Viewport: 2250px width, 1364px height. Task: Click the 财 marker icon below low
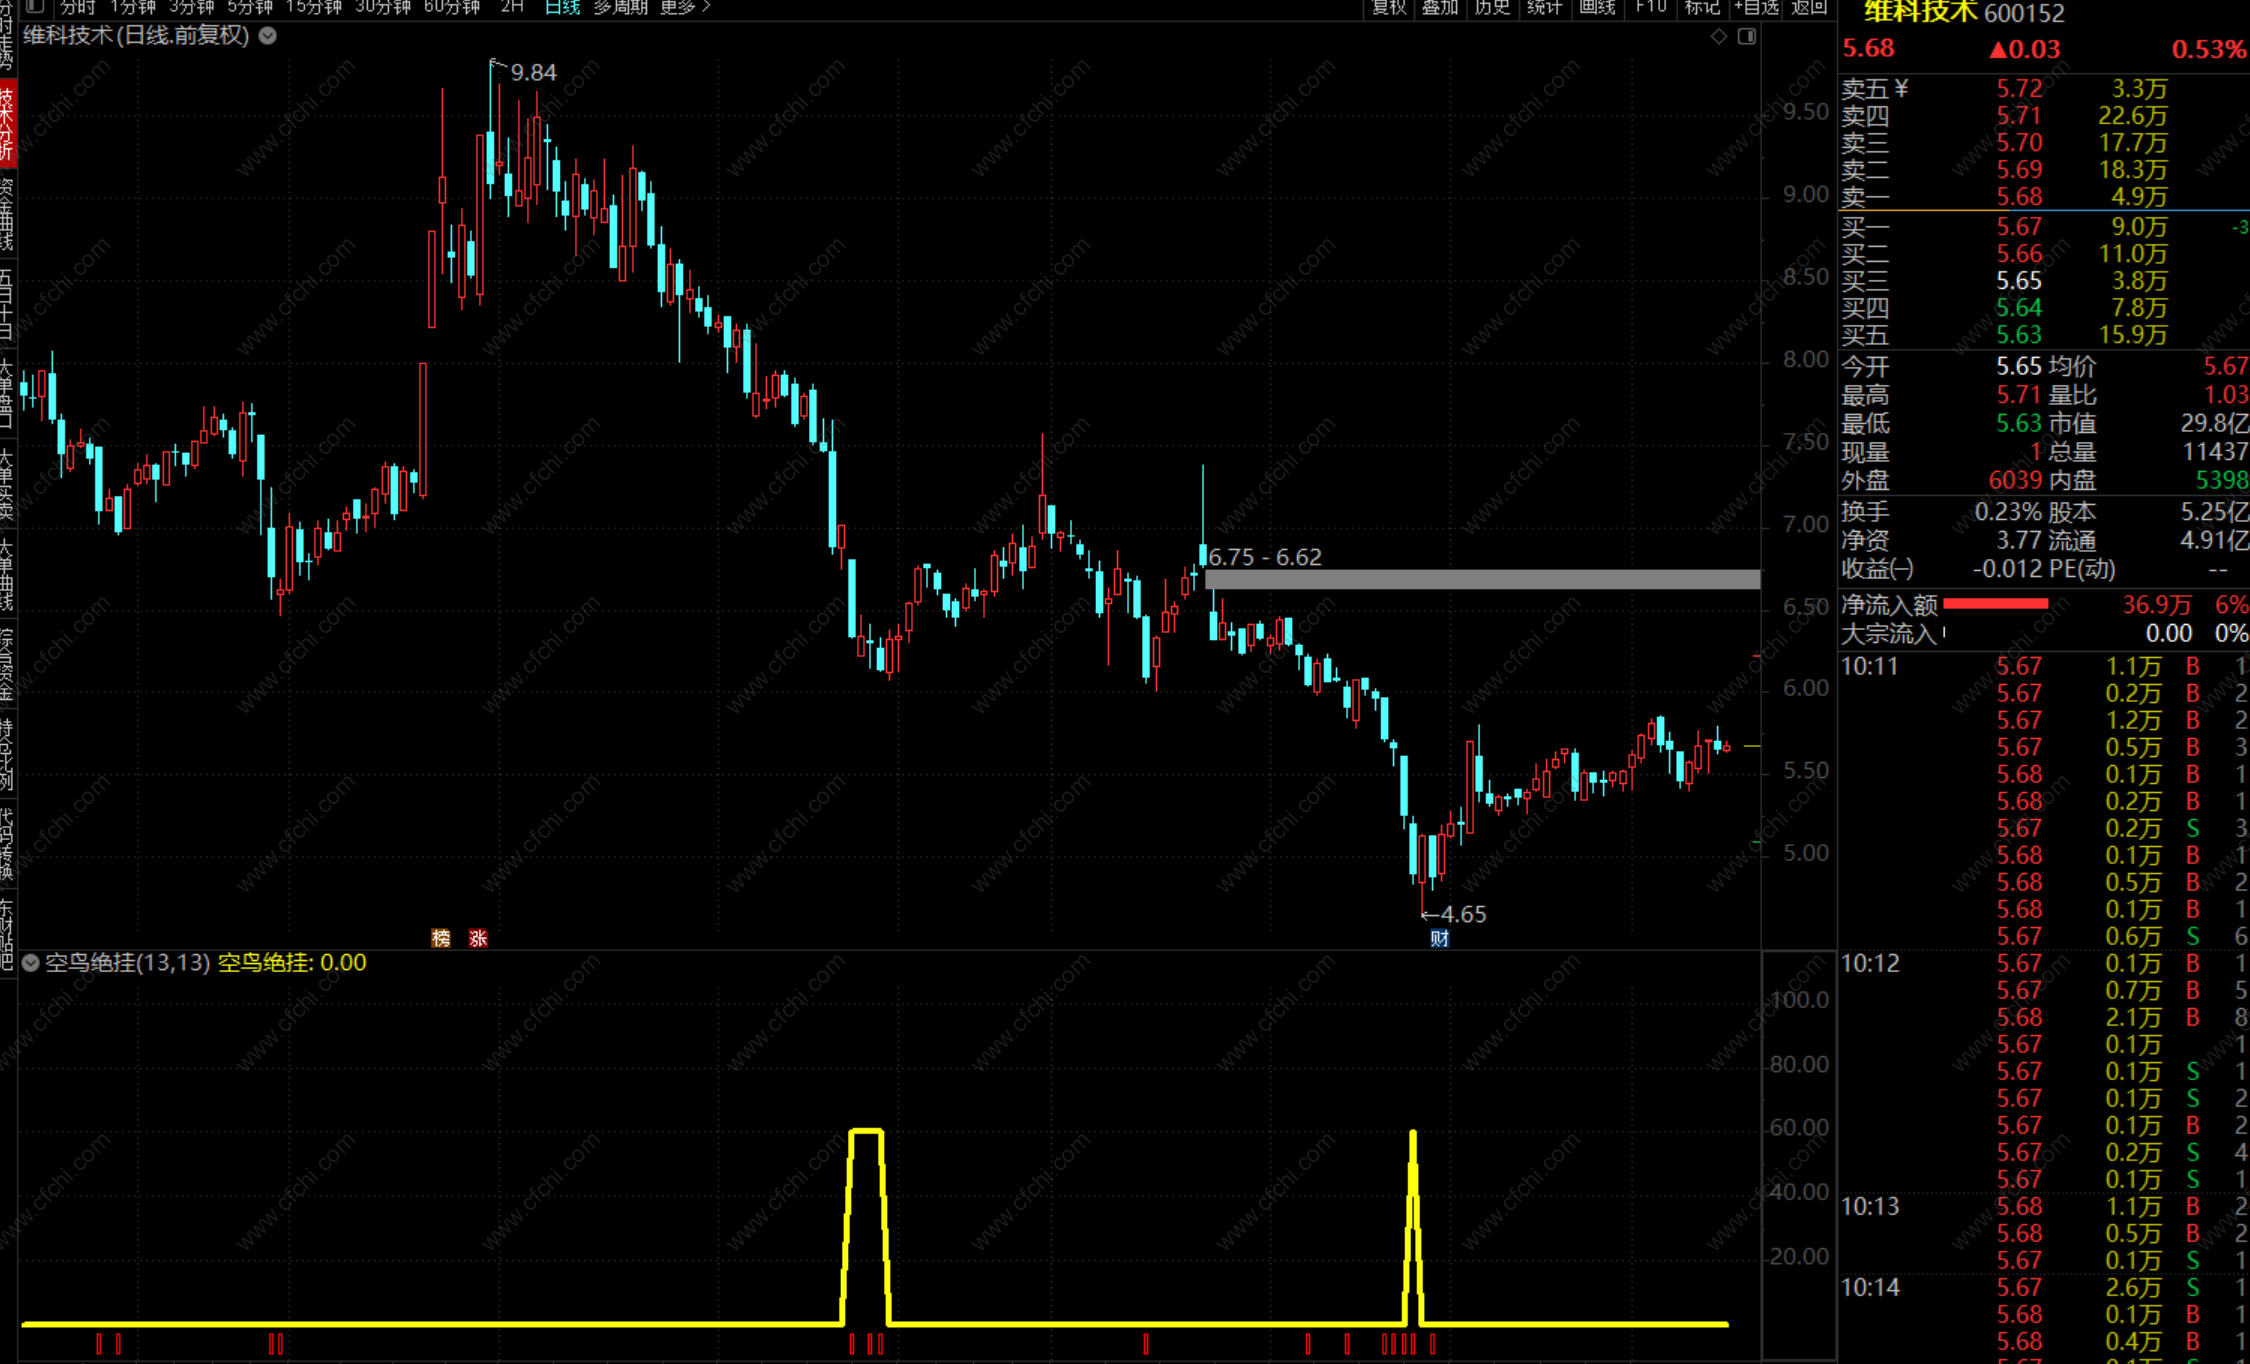pos(1439,938)
